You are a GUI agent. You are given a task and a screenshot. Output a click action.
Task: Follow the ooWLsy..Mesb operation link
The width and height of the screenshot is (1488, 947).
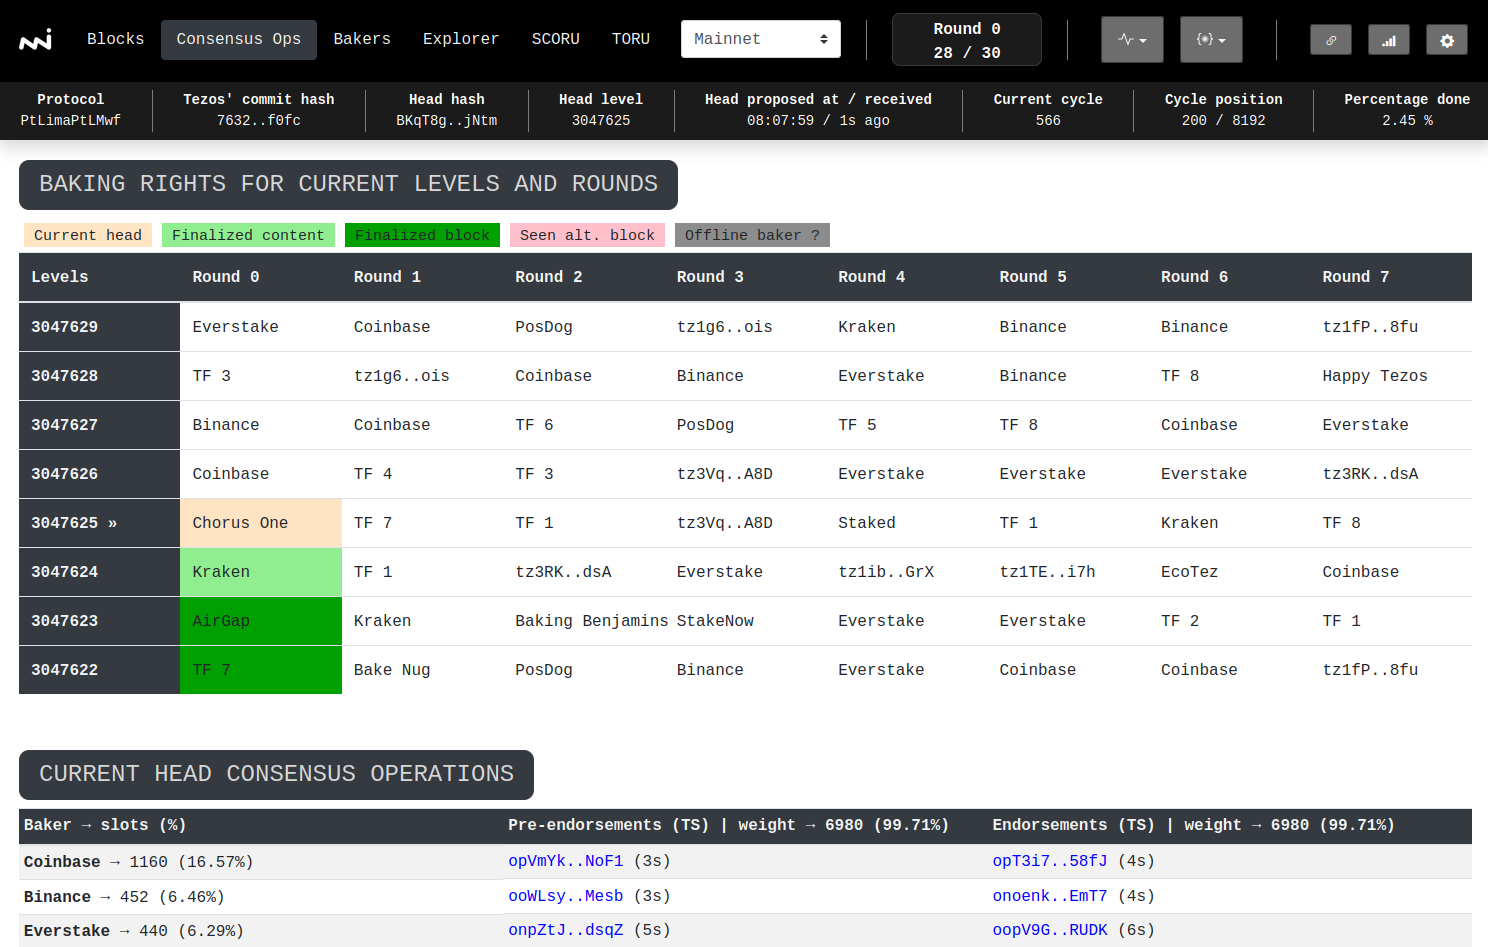(x=565, y=896)
